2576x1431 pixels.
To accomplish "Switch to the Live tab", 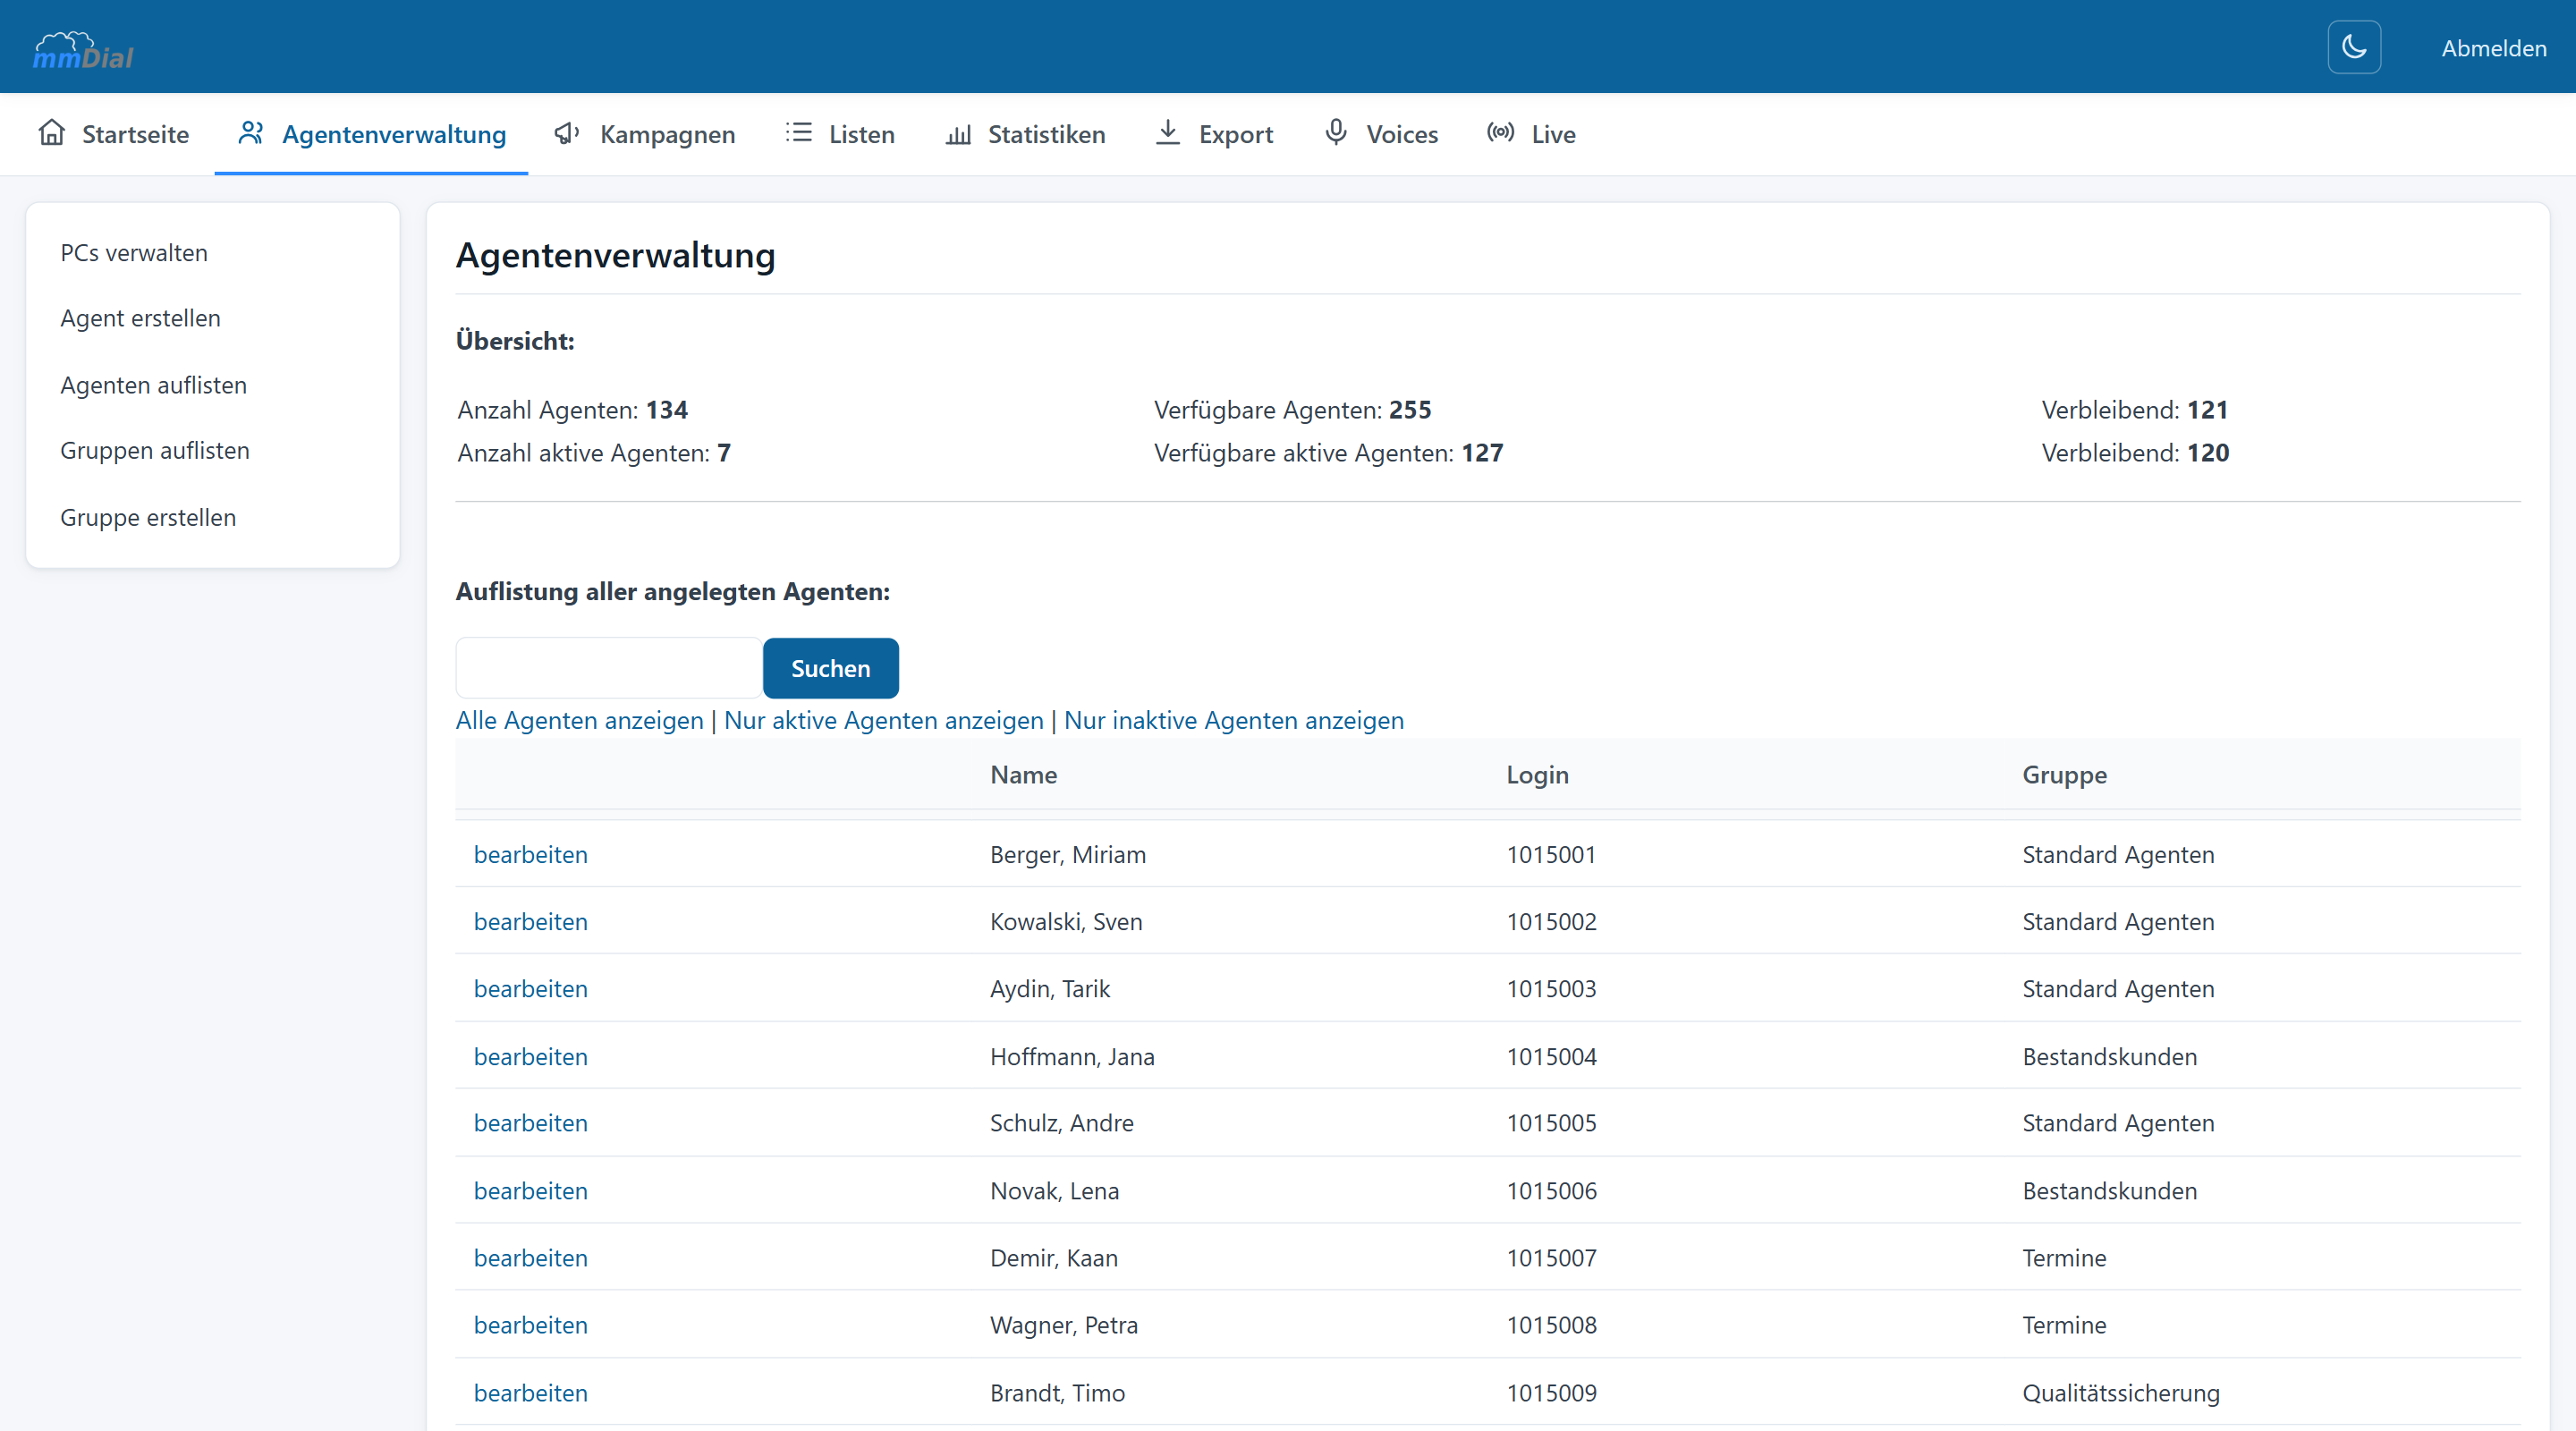I will click(1531, 134).
